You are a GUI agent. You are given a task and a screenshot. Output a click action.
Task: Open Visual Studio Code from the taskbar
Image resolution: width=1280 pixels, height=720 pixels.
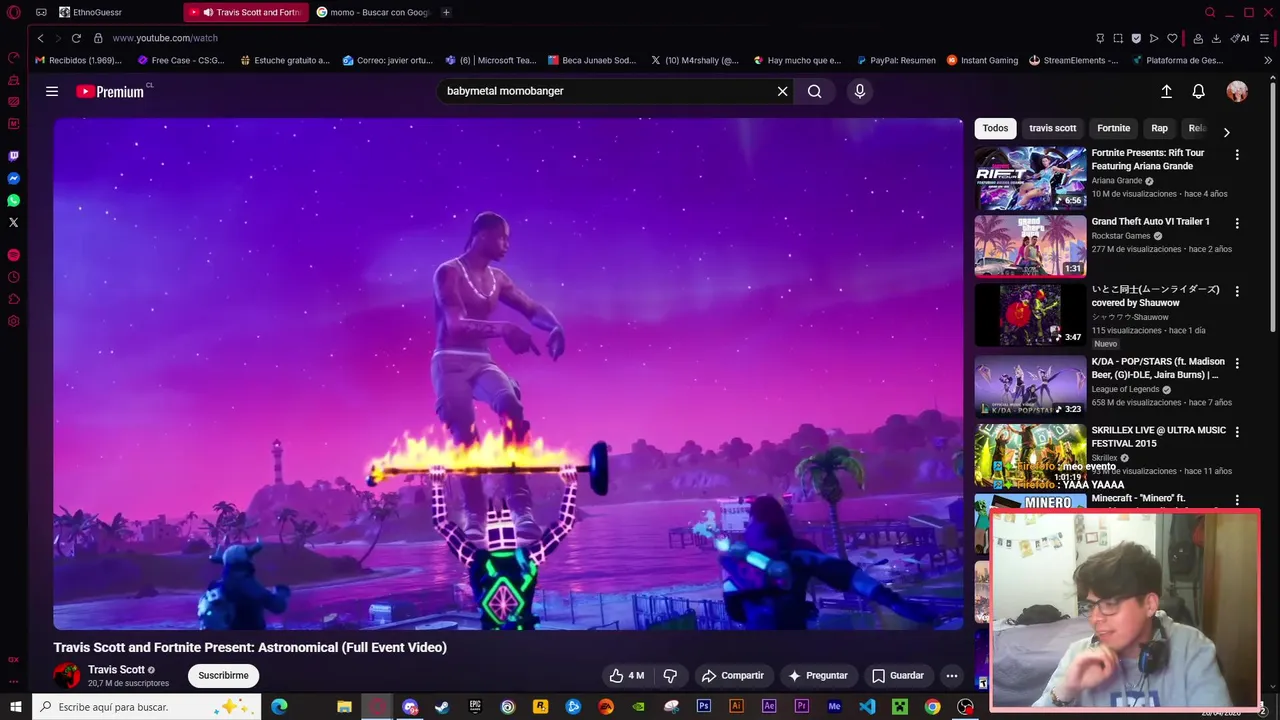point(867,707)
